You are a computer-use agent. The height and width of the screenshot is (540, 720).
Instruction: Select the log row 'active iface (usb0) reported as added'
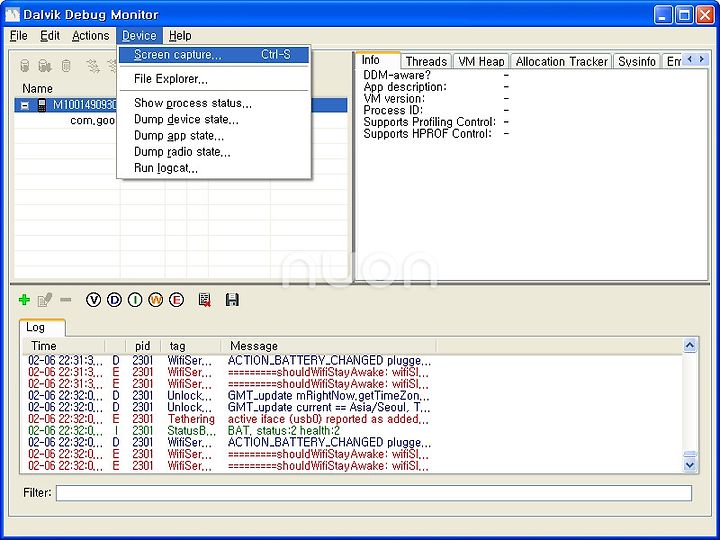click(353, 419)
